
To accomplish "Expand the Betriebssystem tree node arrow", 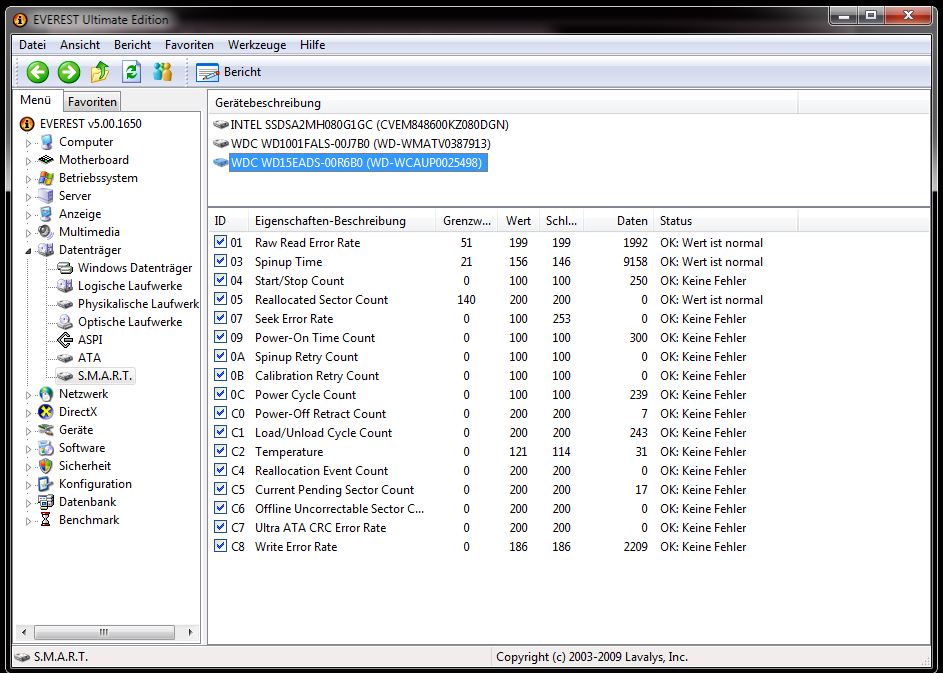I will (x=28, y=179).
